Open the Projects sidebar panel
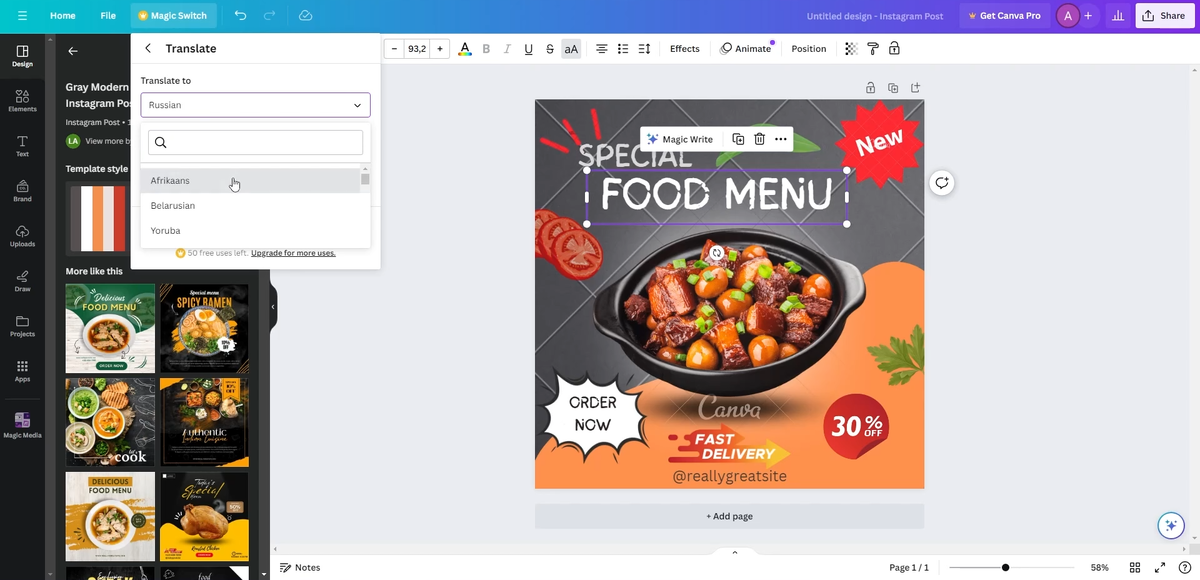Image resolution: width=1200 pixels, height=580 pixels. (22, 326)
